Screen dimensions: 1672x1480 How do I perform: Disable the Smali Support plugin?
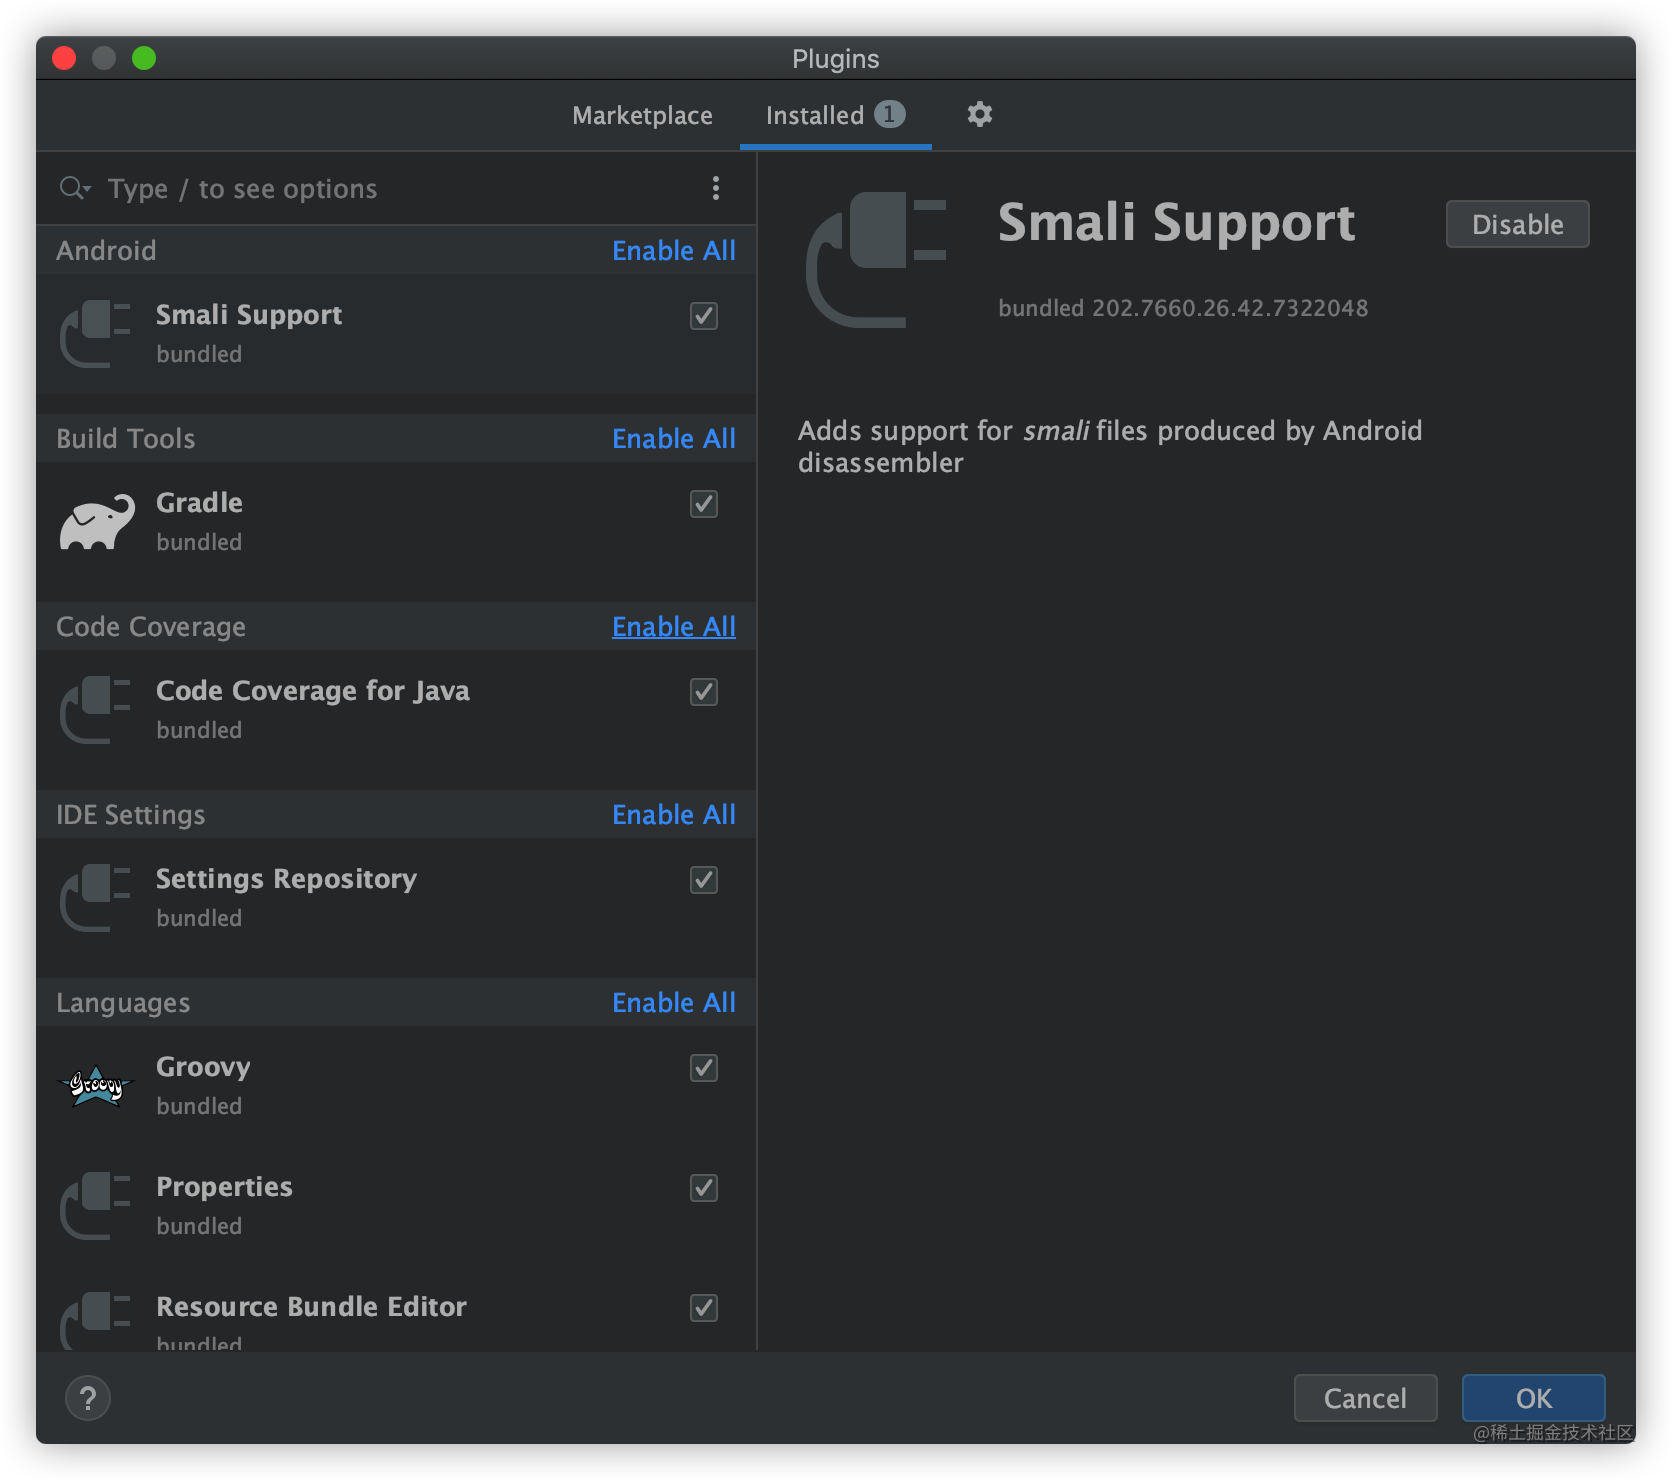(1517, 224)
